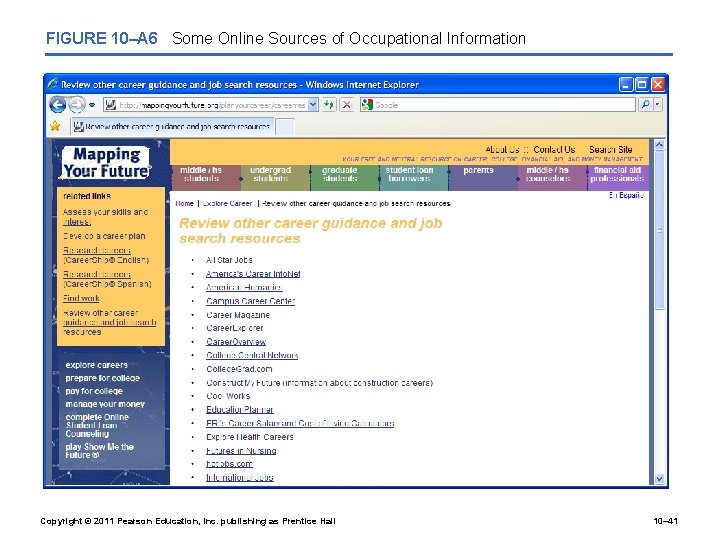Open pay for college in sidebar menu
Screen dimensions: 720x540
(94, 391)
